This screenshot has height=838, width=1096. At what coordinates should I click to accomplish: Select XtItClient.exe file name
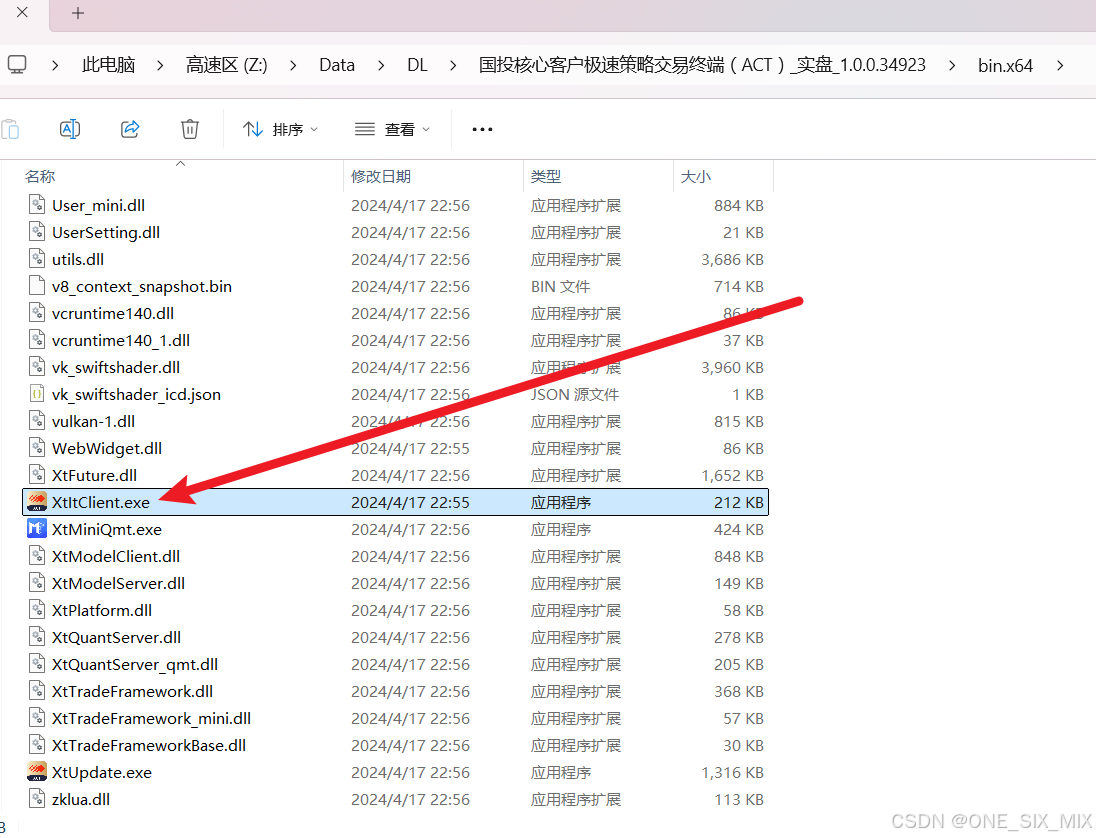click(101, 502)
